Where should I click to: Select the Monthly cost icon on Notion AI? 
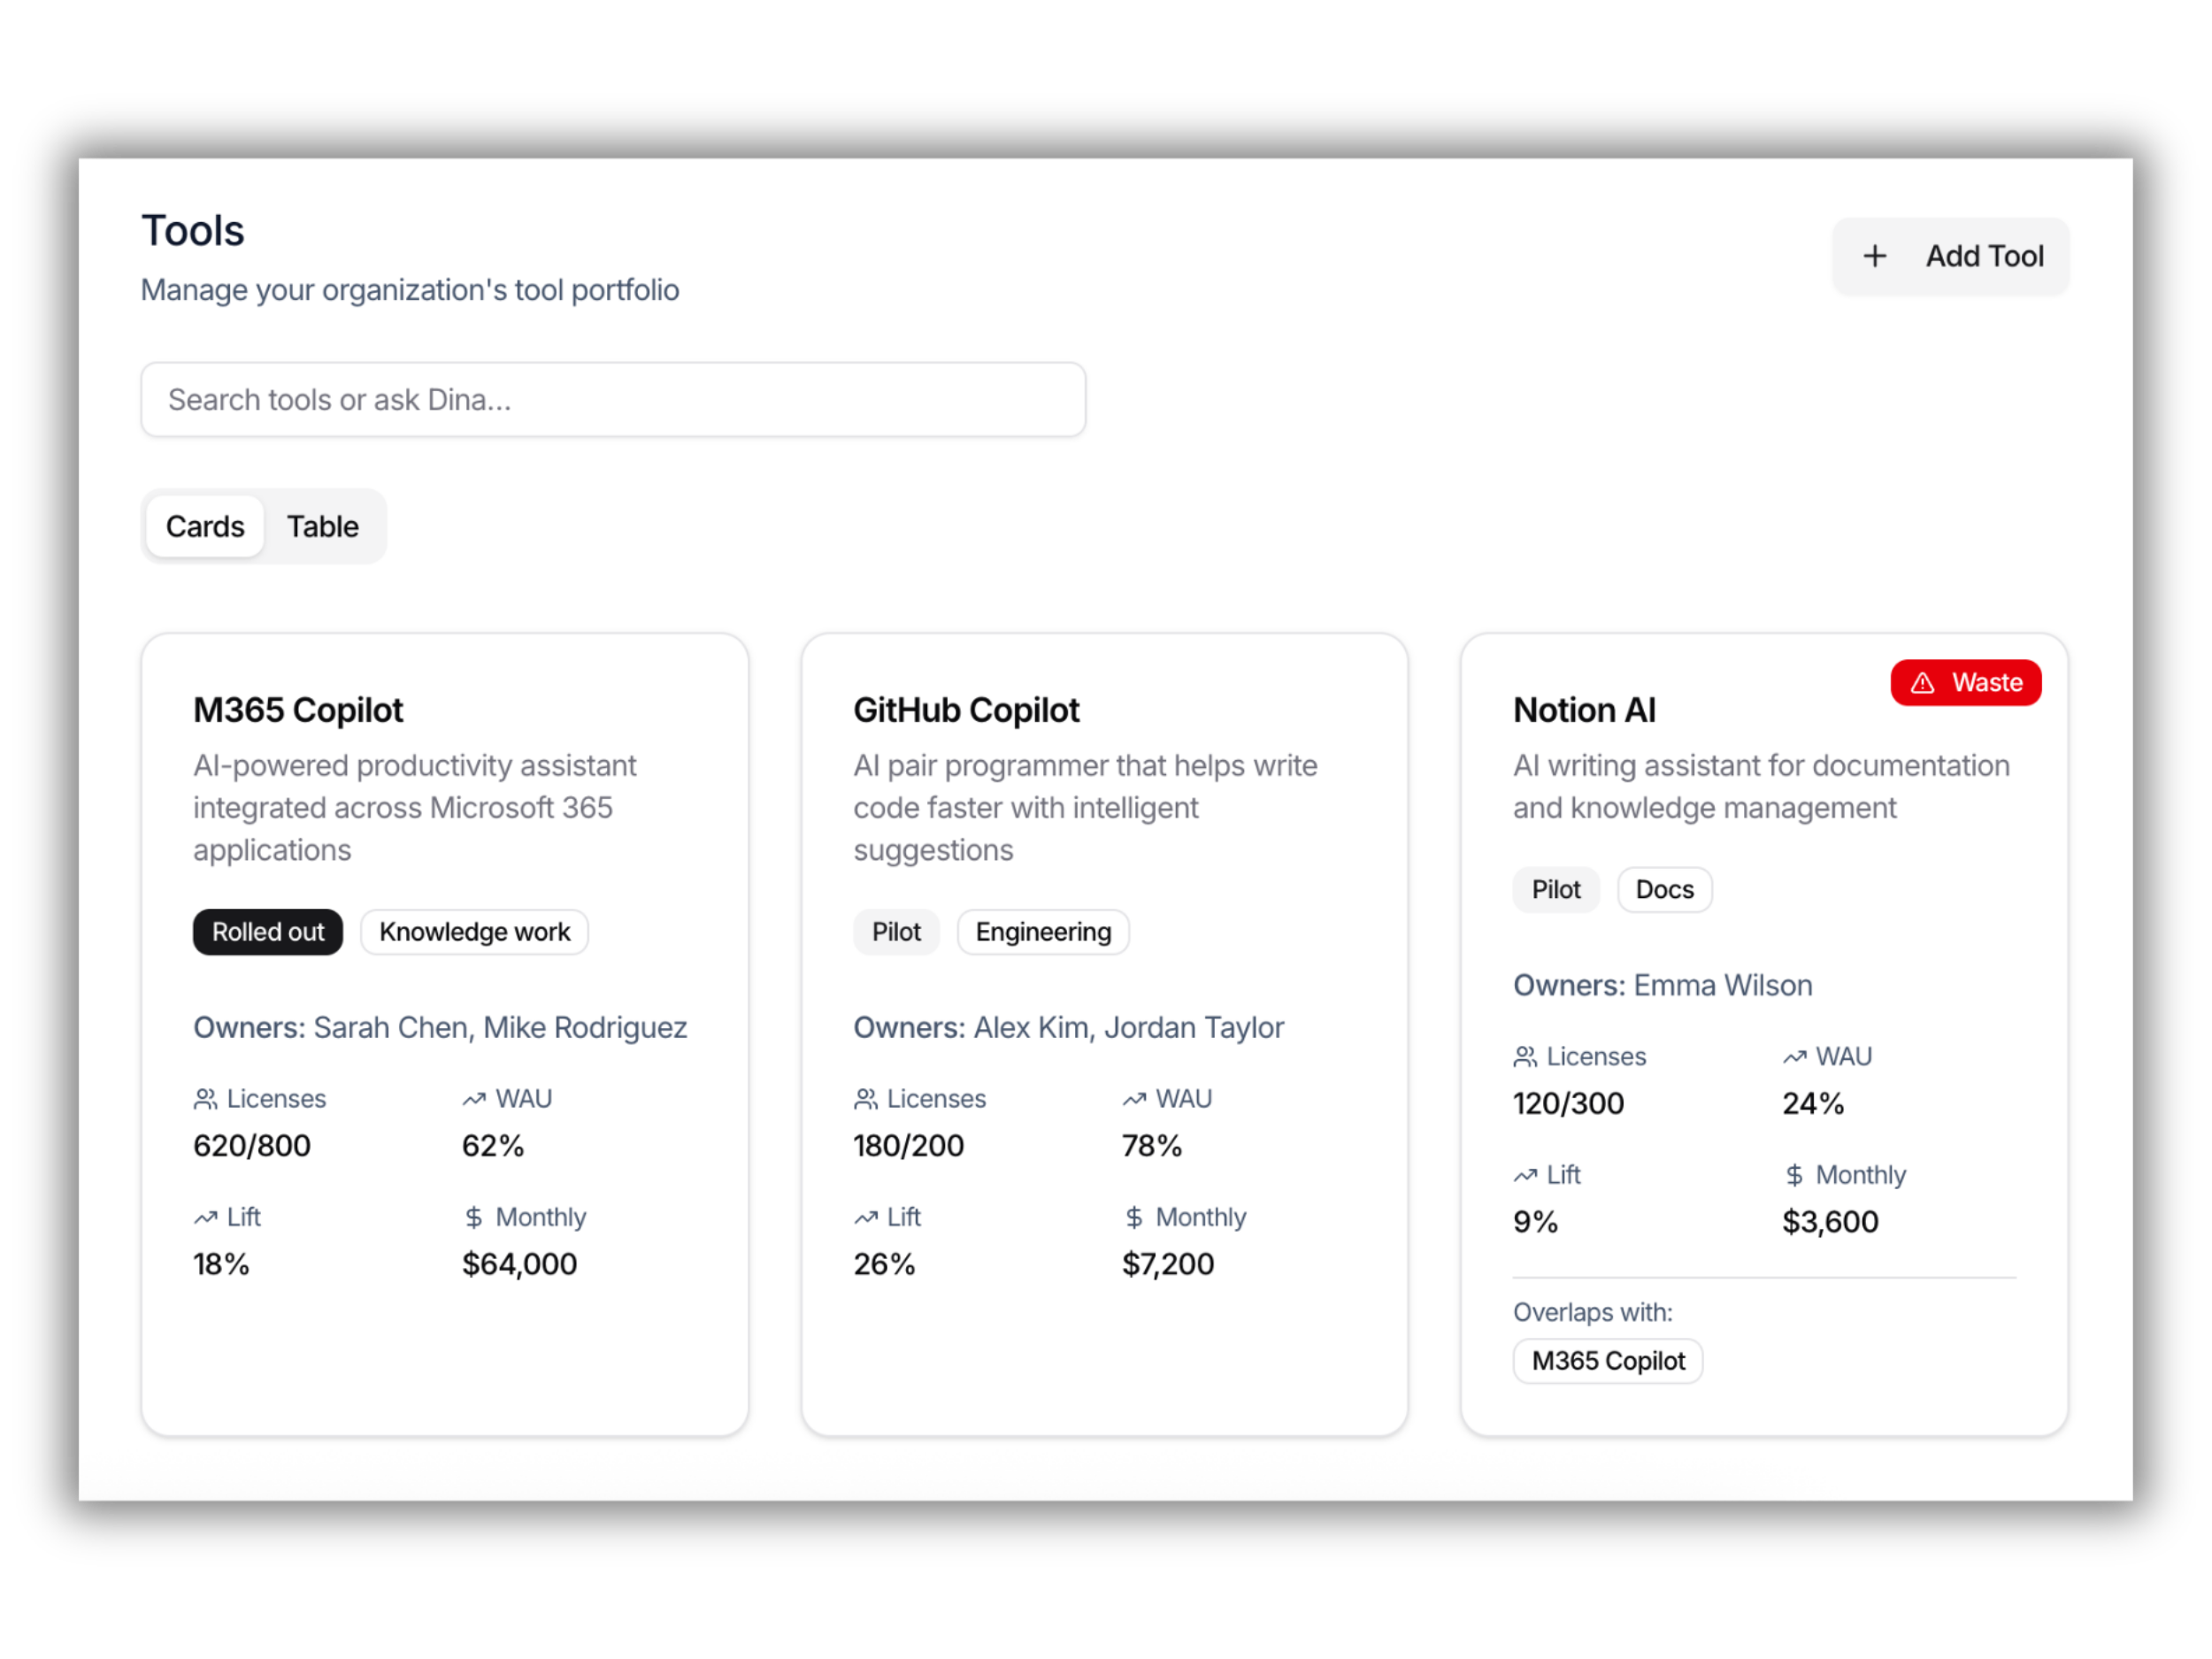pyautogui.click(x=1794, y=1174)
